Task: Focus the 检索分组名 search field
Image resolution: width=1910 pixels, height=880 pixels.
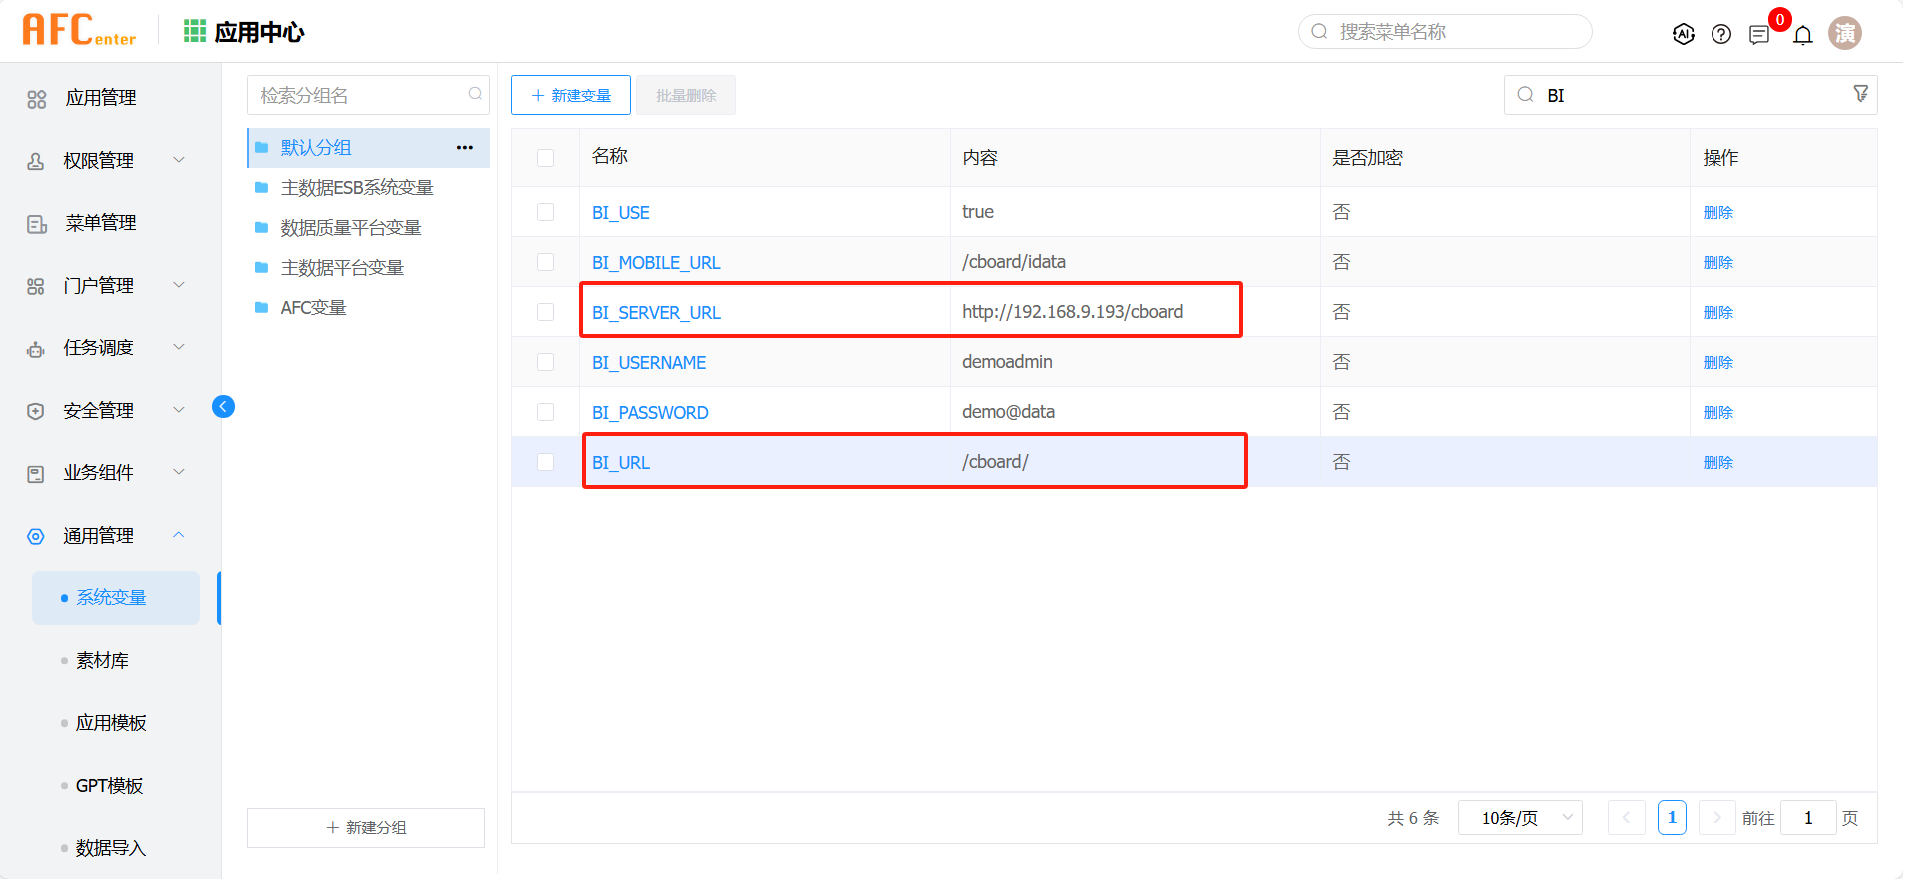Action: (358, 95)
